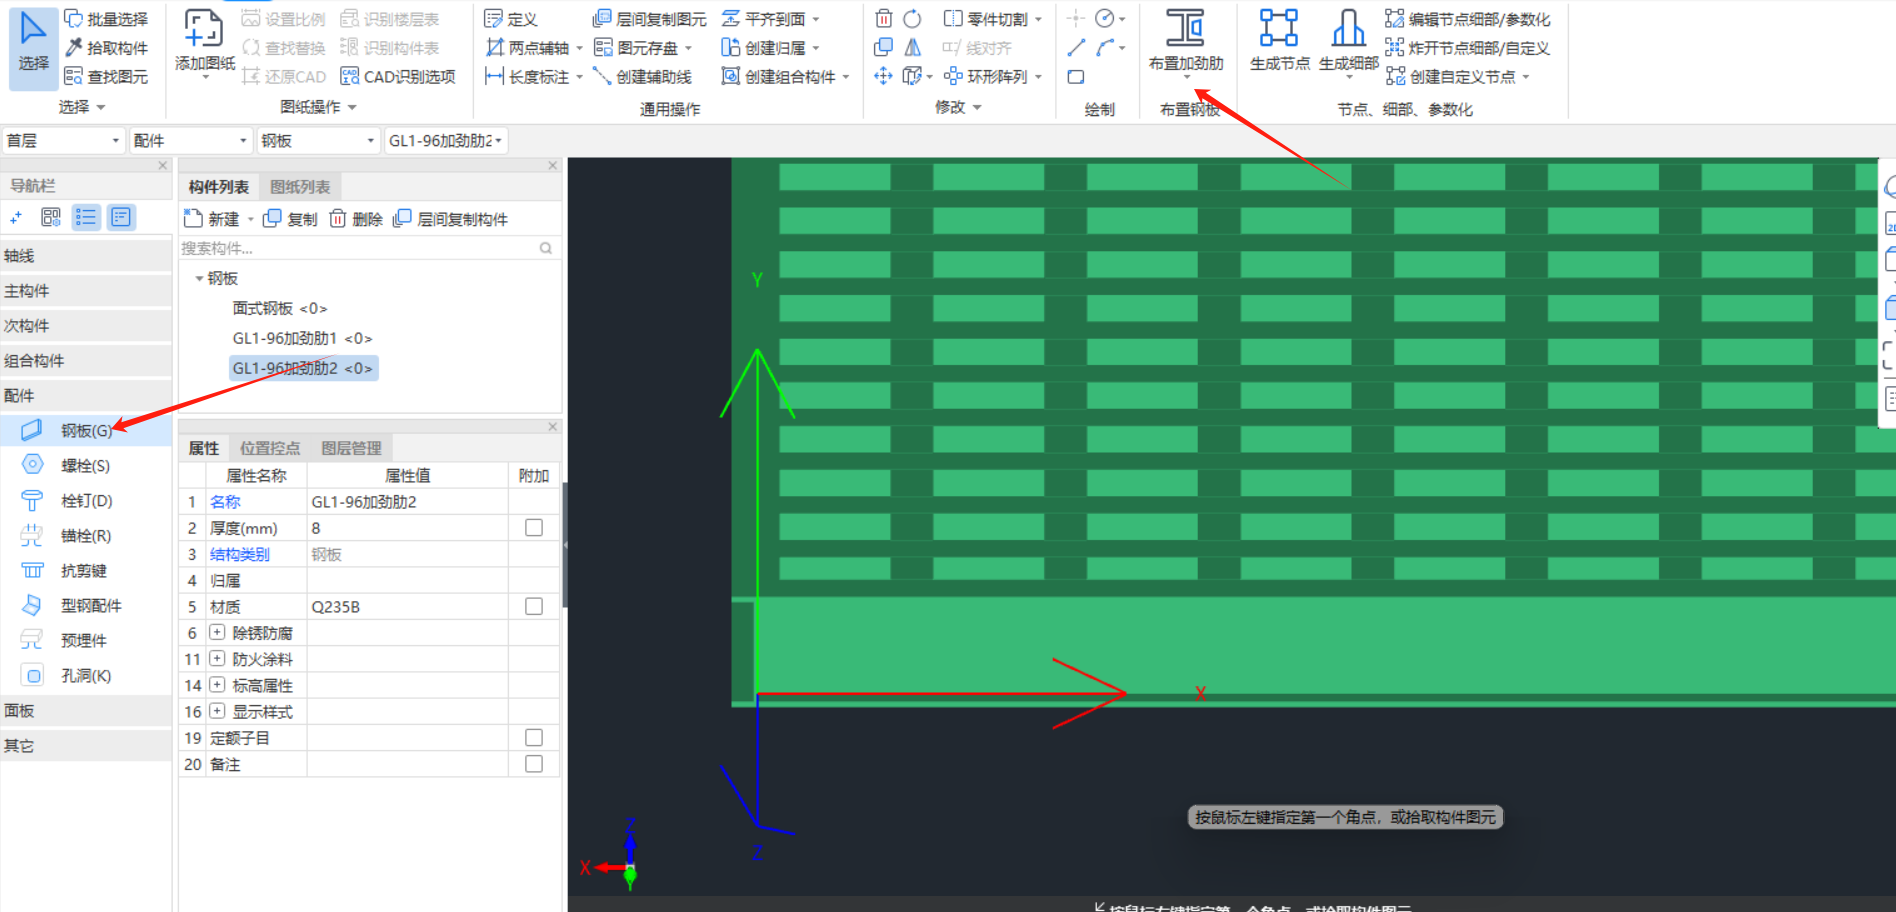Click the 添加图纸 button

(204, 43)
